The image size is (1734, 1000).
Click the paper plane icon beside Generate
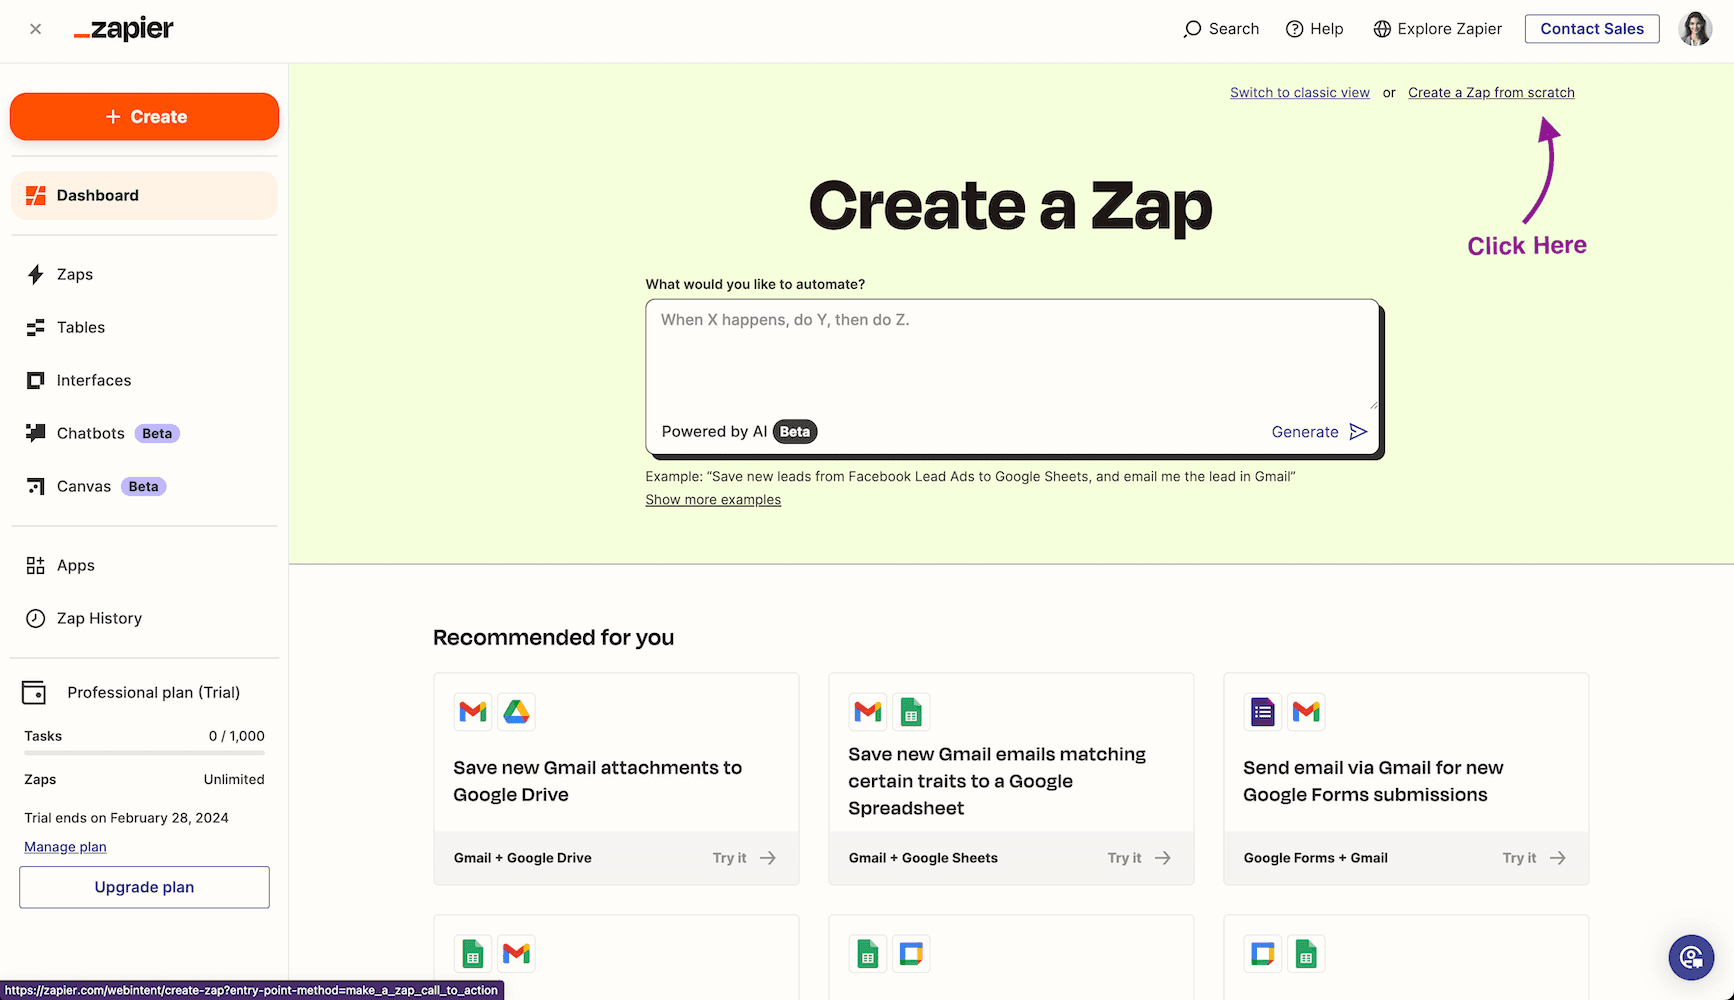1358,432
